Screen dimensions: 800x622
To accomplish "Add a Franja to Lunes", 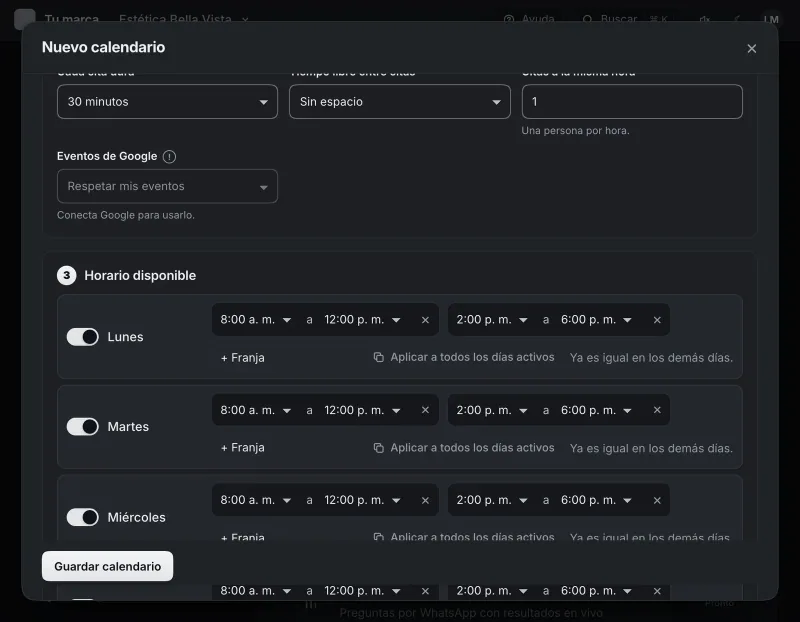I will pos(243,358).
